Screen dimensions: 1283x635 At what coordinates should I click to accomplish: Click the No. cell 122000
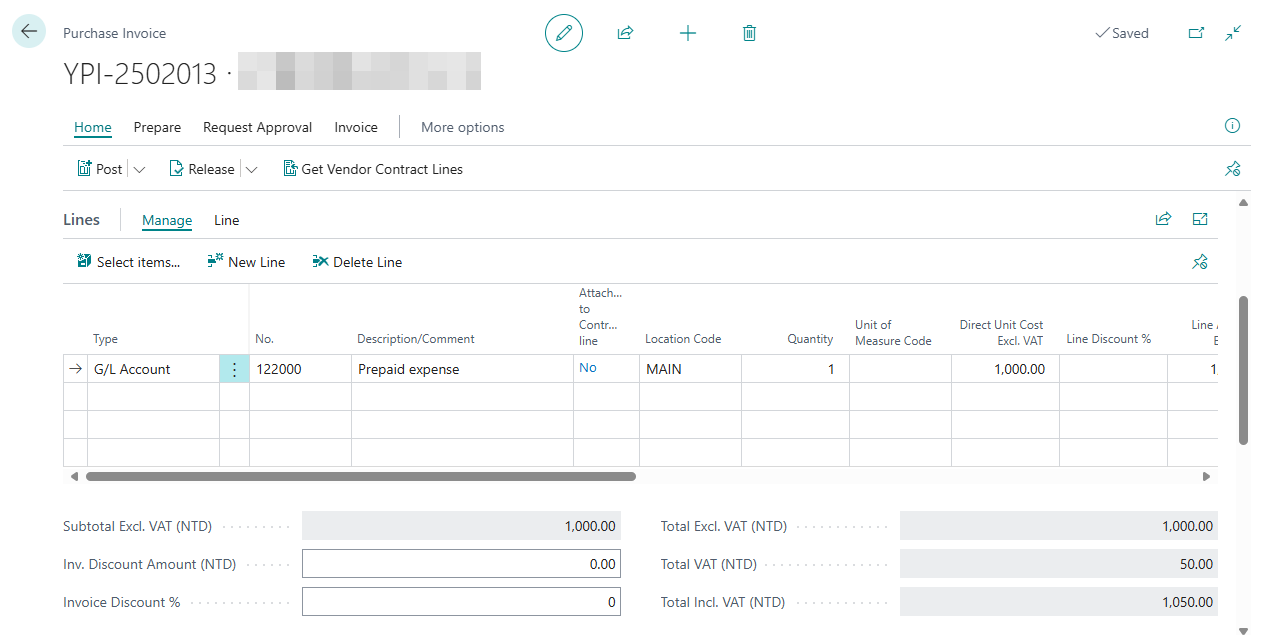(x=300, y=369)
